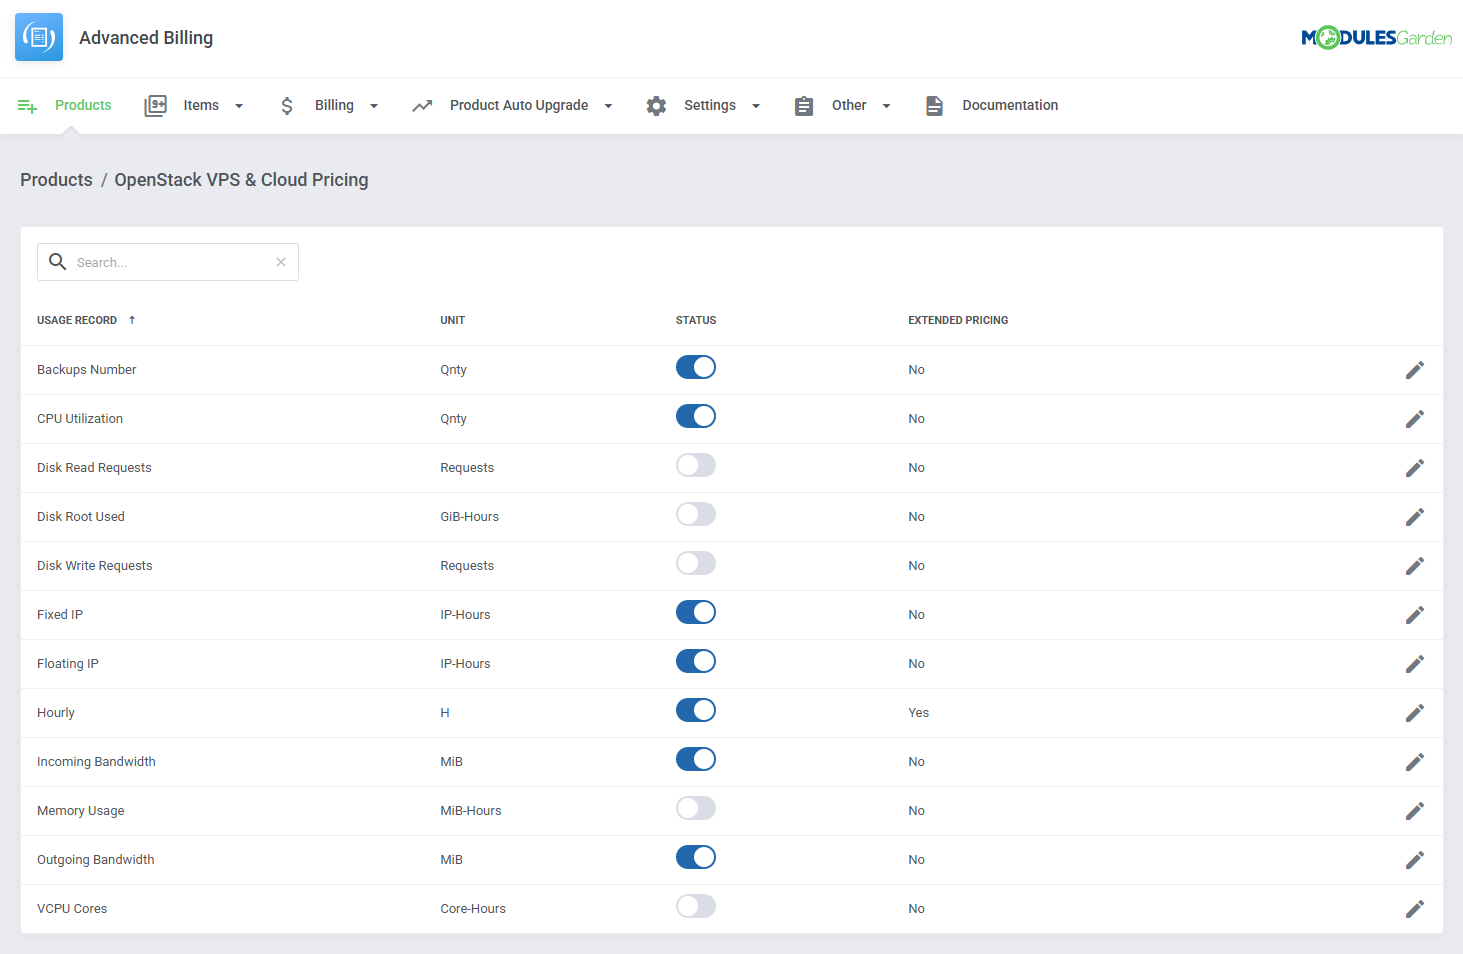Screen dimensions: 1463x954
Task: Edit the Hourly usage record with pencil icon
Action: (1415, 712)
